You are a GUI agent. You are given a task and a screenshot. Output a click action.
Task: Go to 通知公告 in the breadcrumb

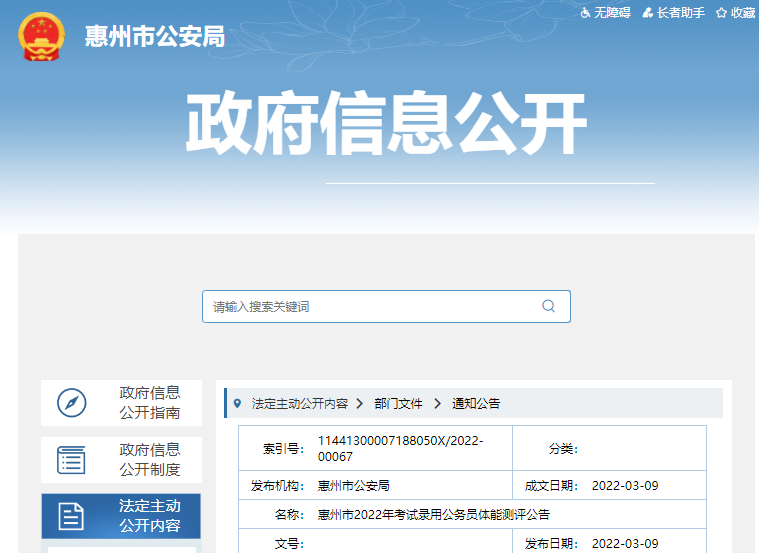pos(476,404)
